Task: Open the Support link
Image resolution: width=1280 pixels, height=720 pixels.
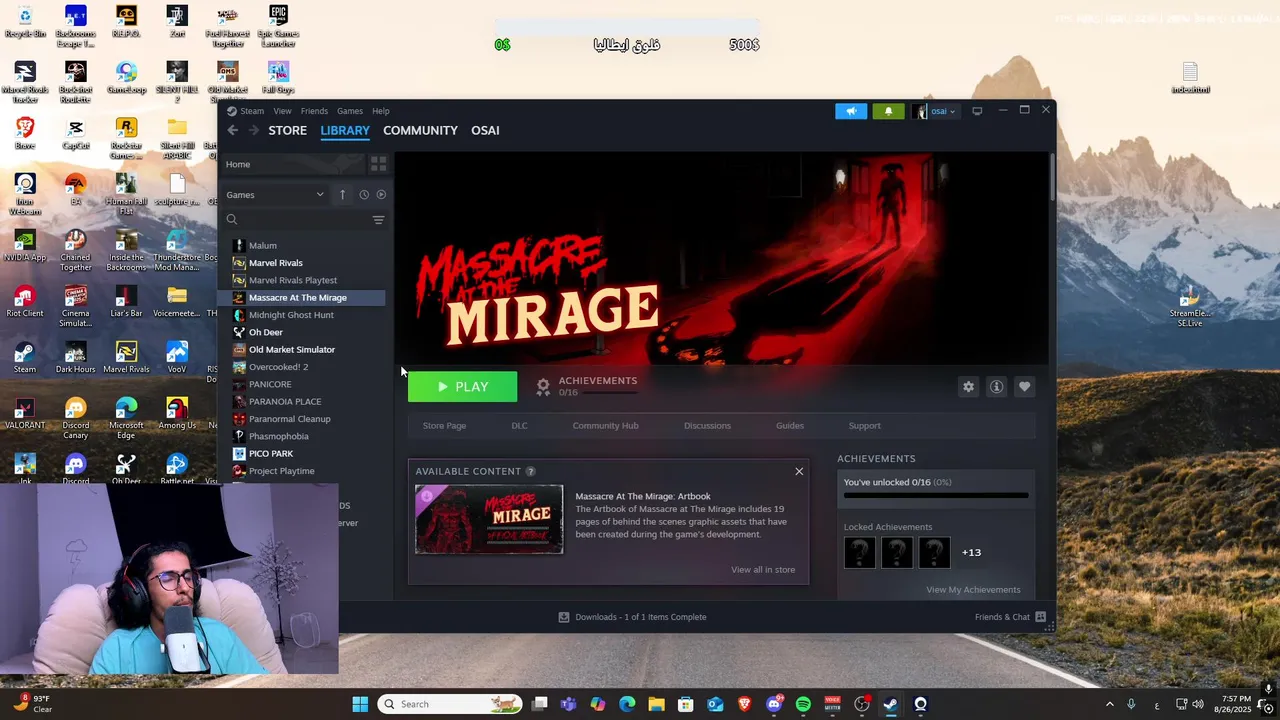Action: (x=865, y=426)
